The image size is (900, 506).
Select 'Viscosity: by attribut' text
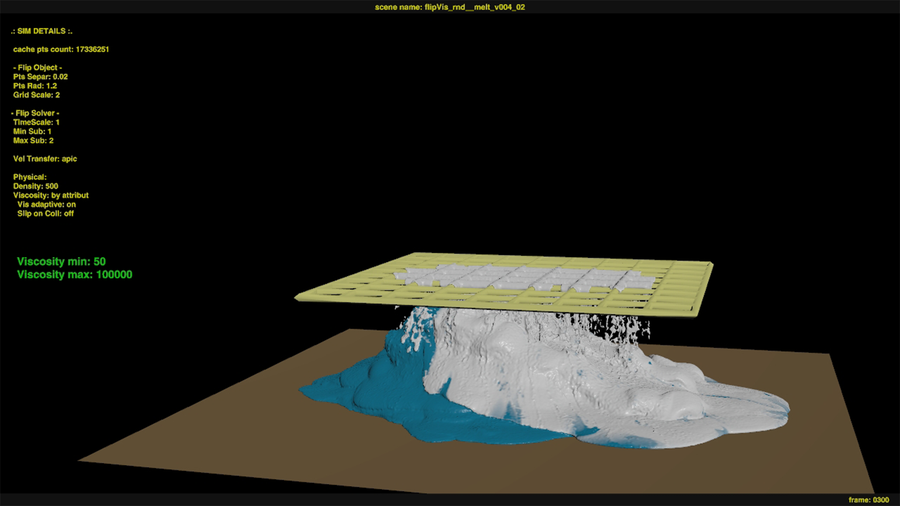[51, 196]
